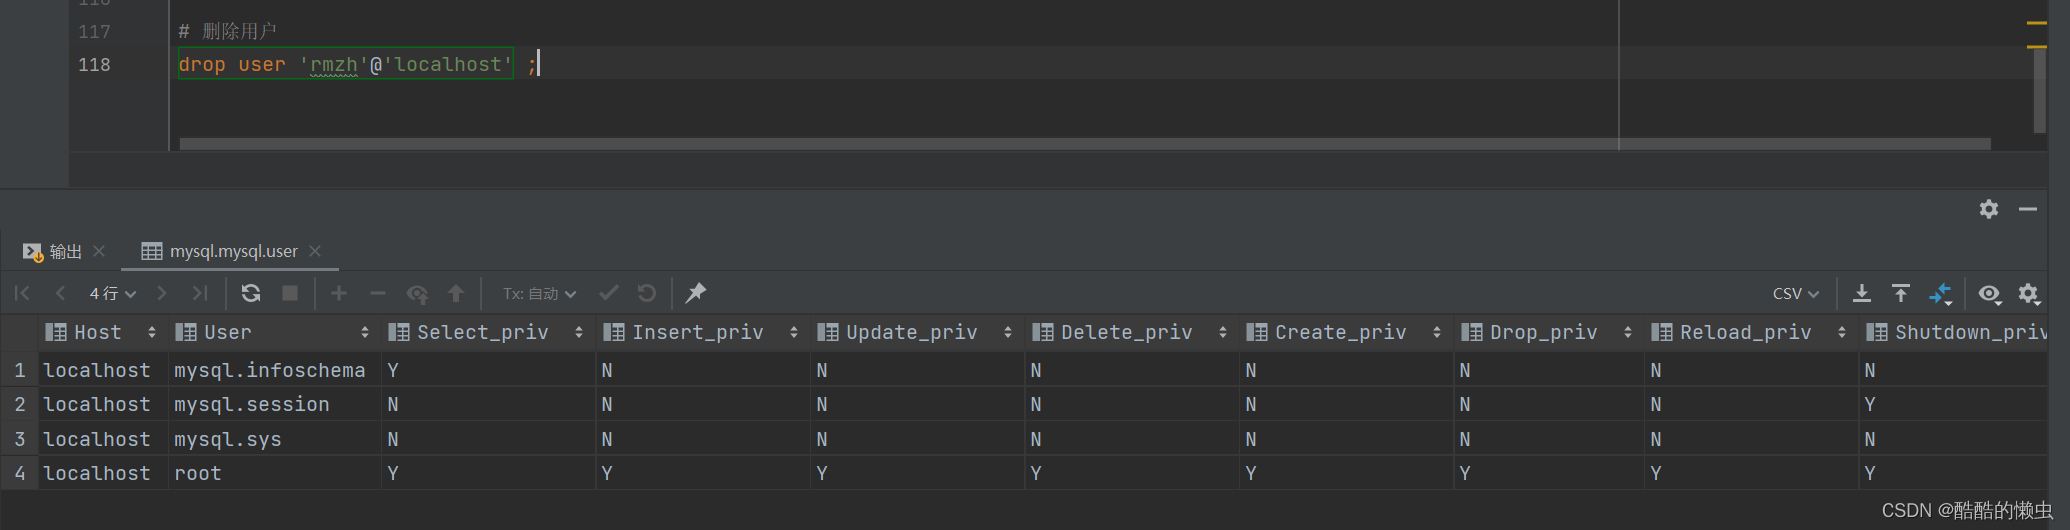Sort by the User column
Screen dimensions: 2070x530
point(365,332)
